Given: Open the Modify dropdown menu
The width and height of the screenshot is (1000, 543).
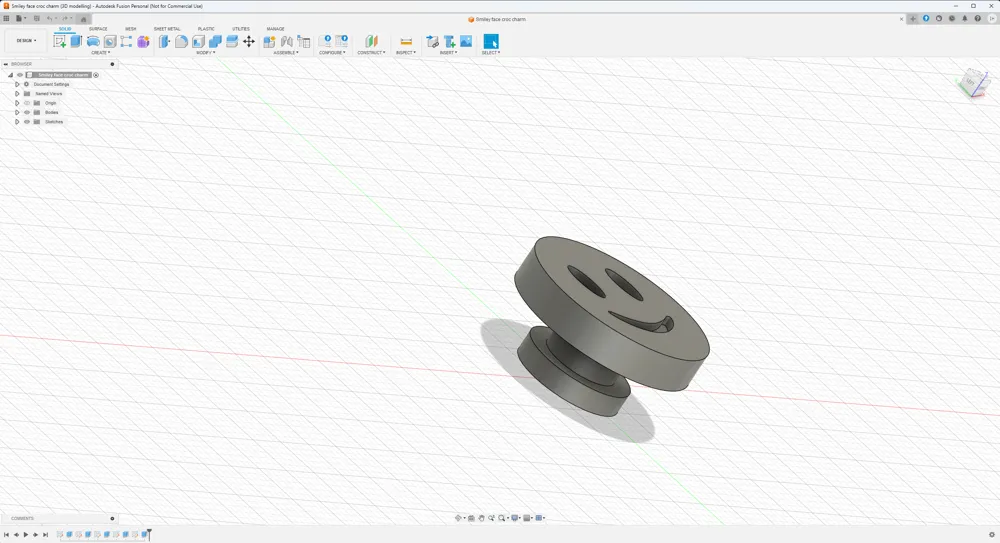Looking at the screenshot, I should point(205,52).
